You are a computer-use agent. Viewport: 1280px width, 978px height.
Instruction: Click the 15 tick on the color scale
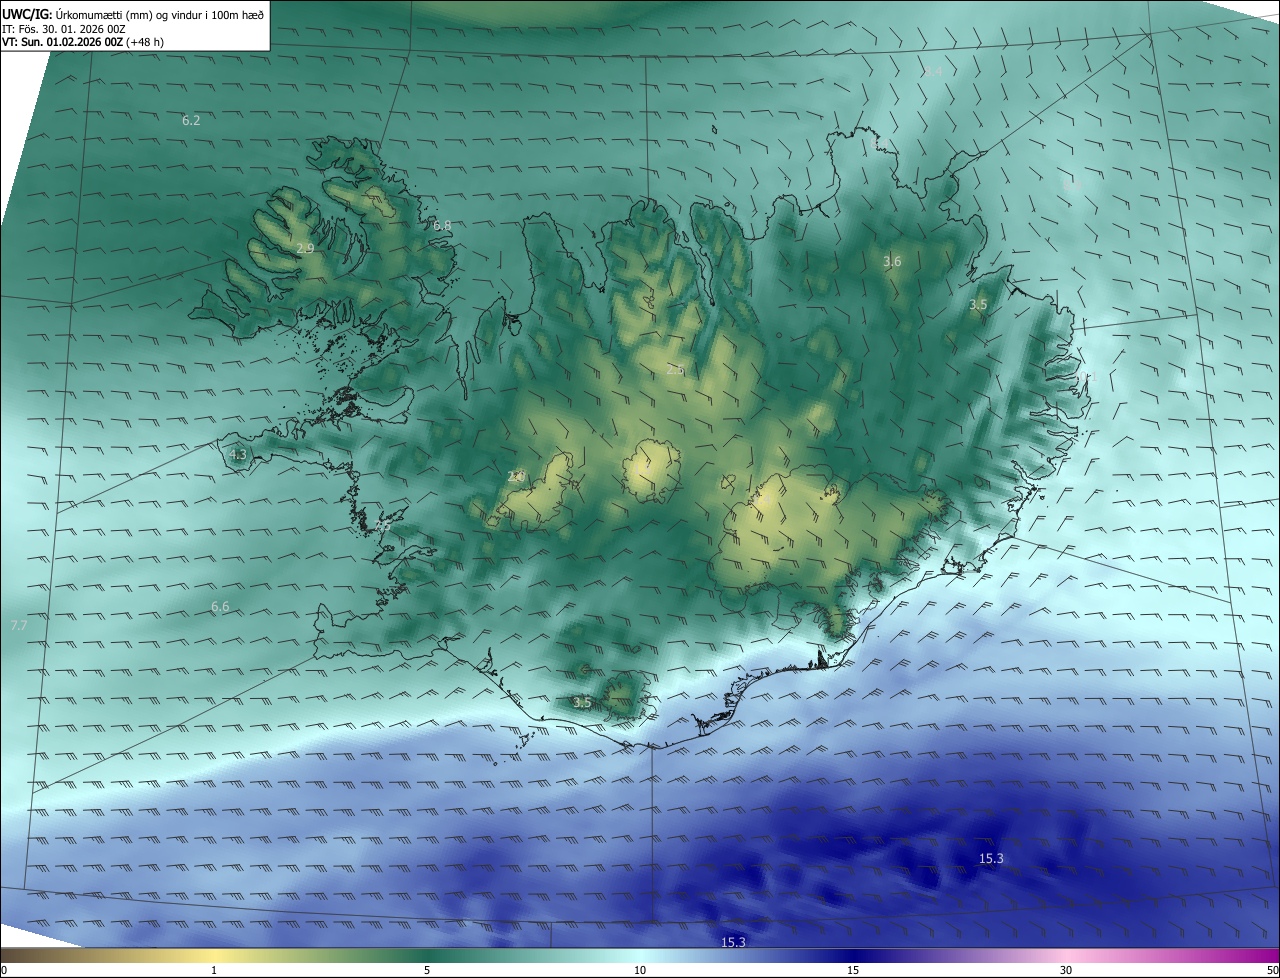[x=853, y=970]
